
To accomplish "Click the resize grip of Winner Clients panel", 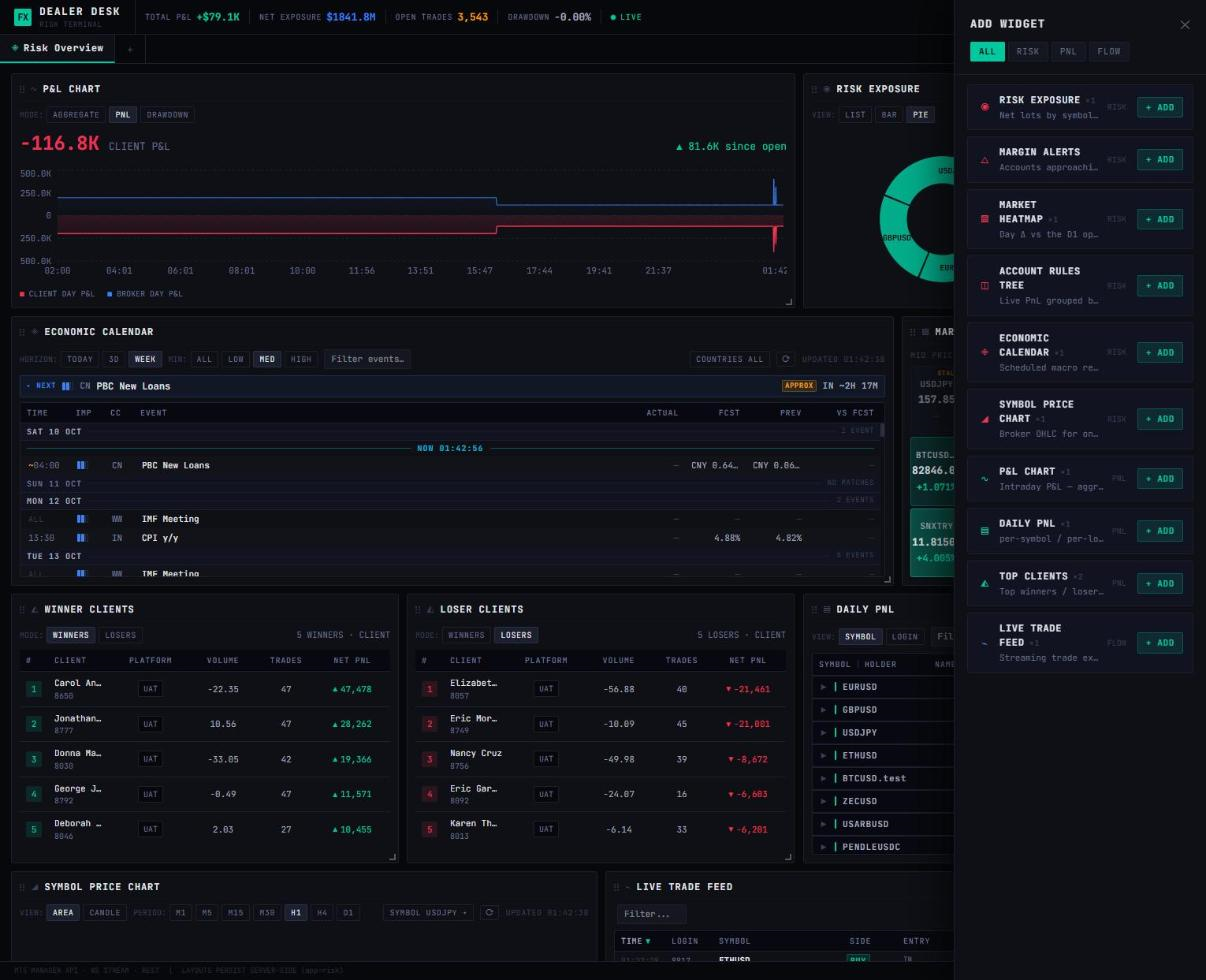I will pyautogui.click(x=392, y=856).
